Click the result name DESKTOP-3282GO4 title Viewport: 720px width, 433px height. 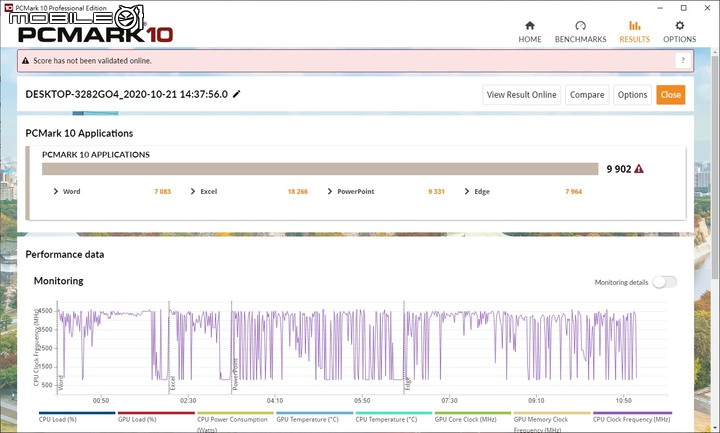(126, 94)
